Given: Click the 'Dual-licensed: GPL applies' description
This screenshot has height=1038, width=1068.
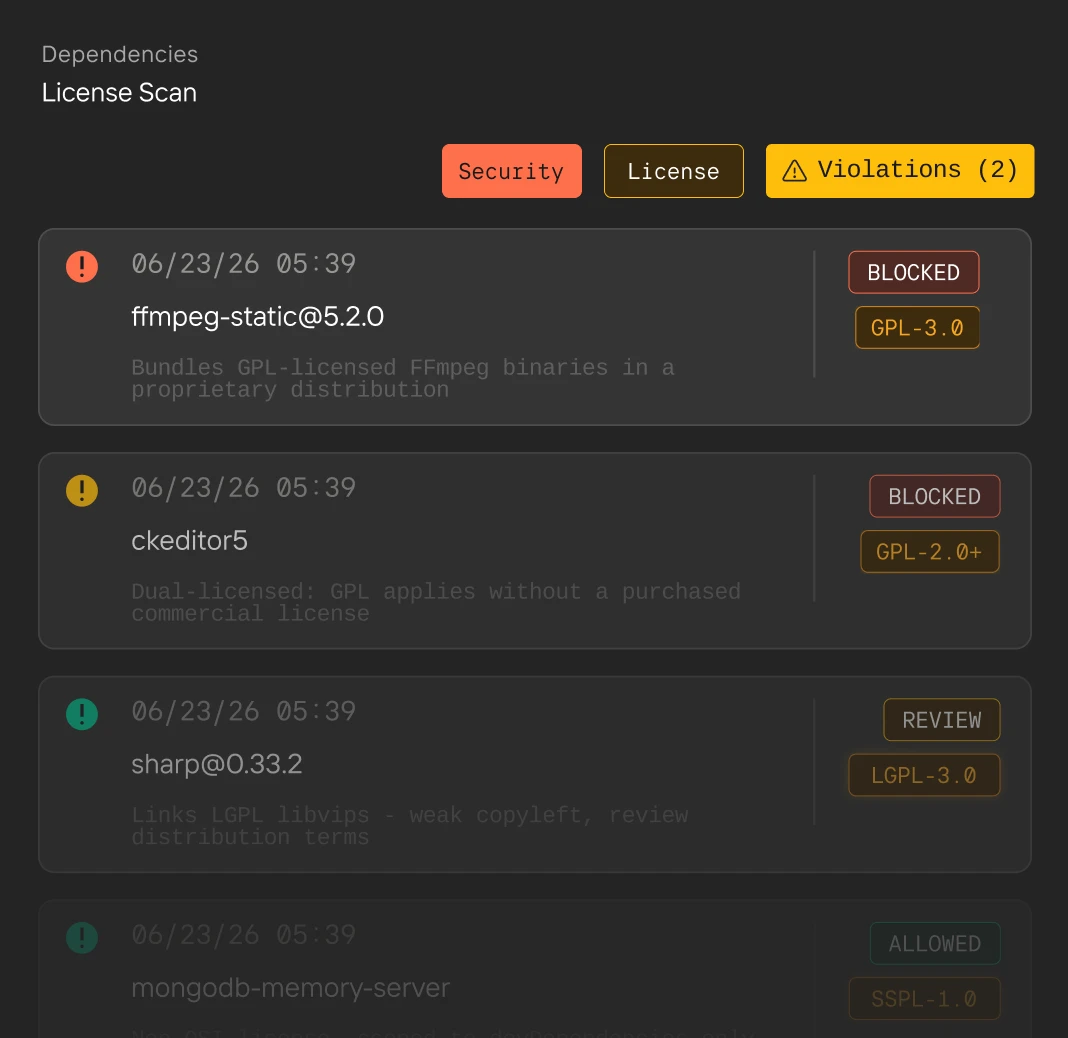Looking at the screenshot, I should (x=436, y=603).
